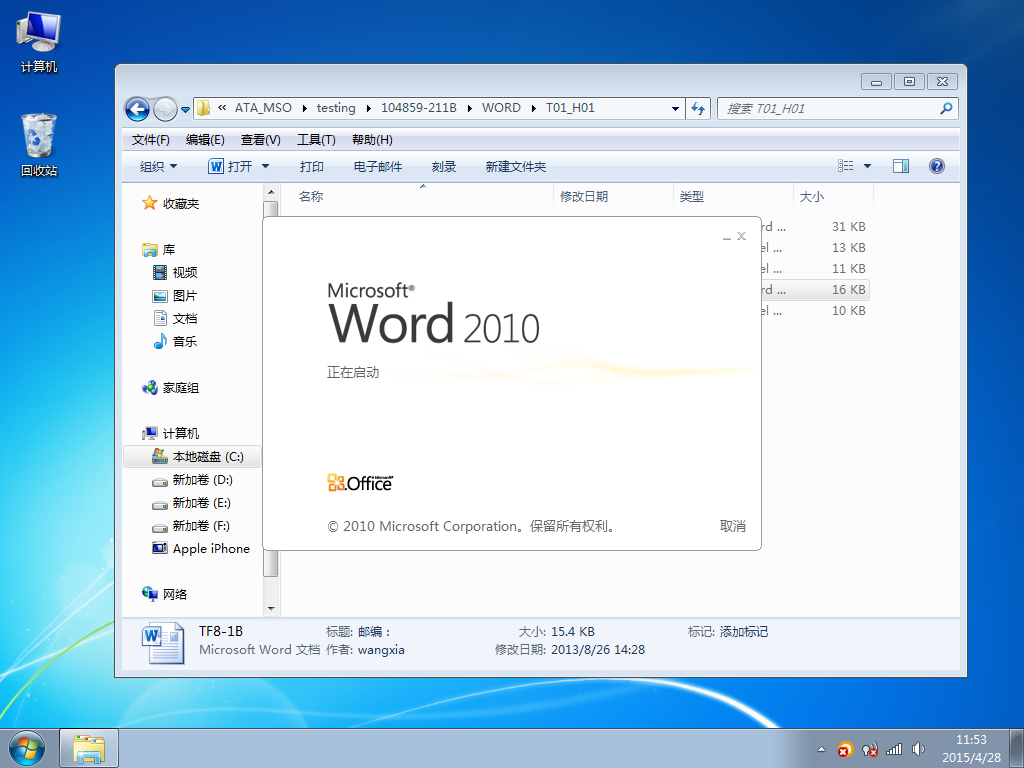Viewport: 1024px width, 768px height.
Task: Click the ATA_MSO breadcrumb segment
Action: tap(263, 108)
